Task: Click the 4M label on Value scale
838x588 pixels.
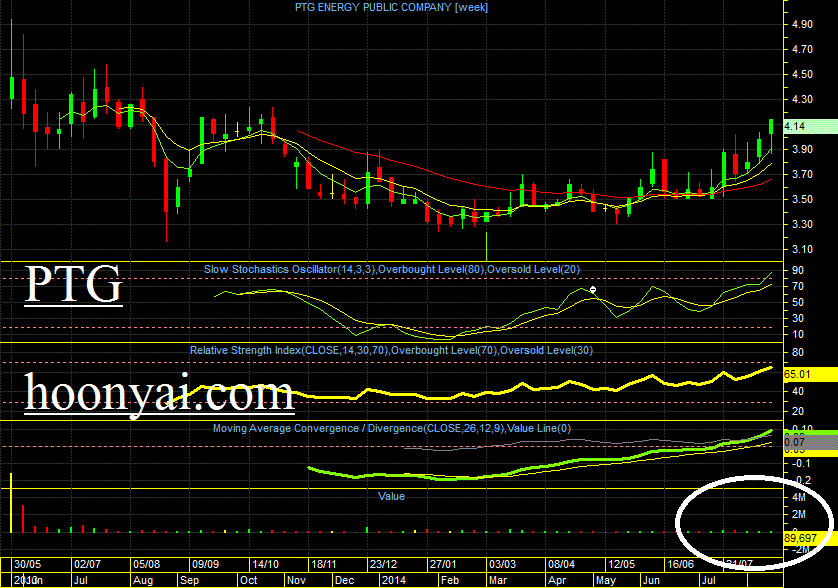Action: coord(799,498)
